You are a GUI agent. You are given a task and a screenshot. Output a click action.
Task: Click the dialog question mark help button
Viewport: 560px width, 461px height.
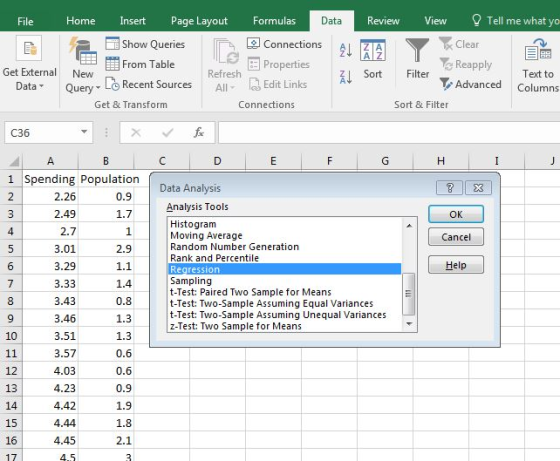click(x=449, y=187)
